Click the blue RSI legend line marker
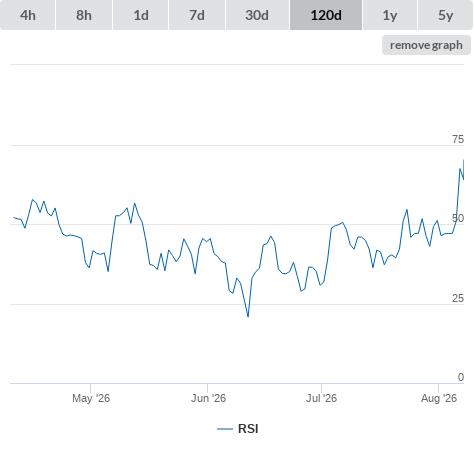Viewport: 474px width, 455px height. click(x=225, y=429)
